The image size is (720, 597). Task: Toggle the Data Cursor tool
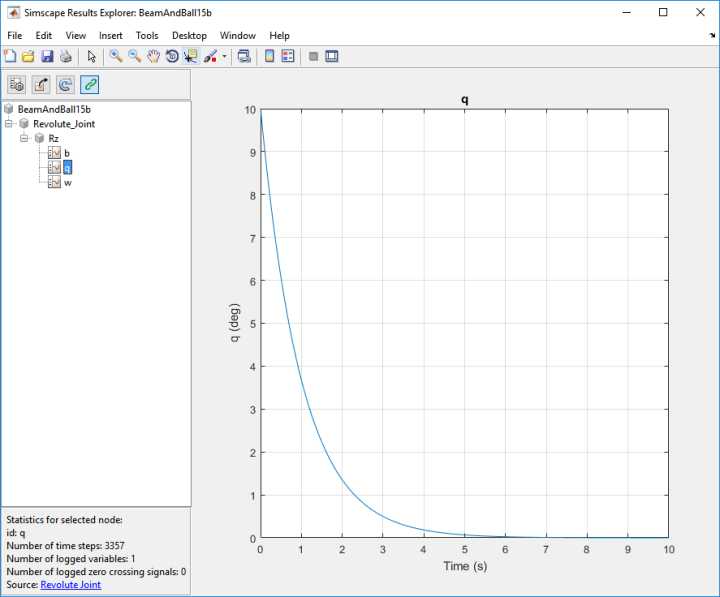click(x=191, y=56)
